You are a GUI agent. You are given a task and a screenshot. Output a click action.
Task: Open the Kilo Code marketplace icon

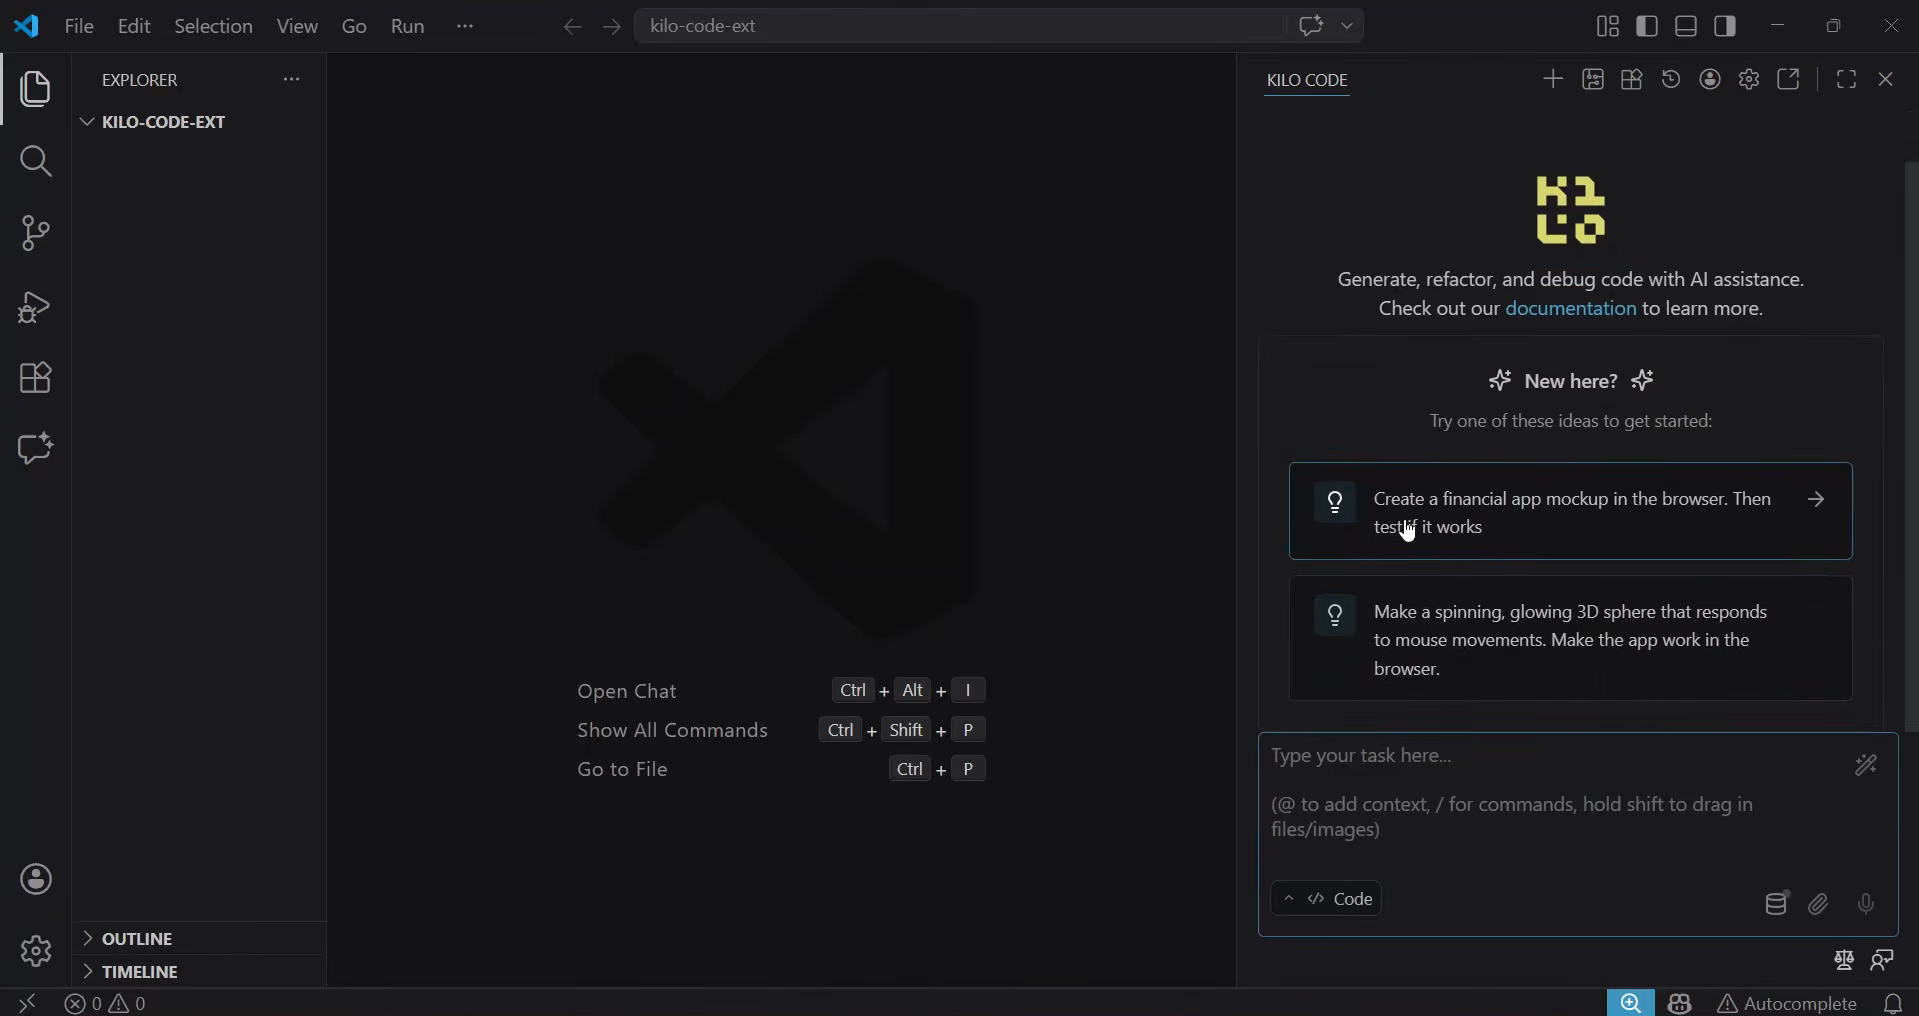[1632, 79]
